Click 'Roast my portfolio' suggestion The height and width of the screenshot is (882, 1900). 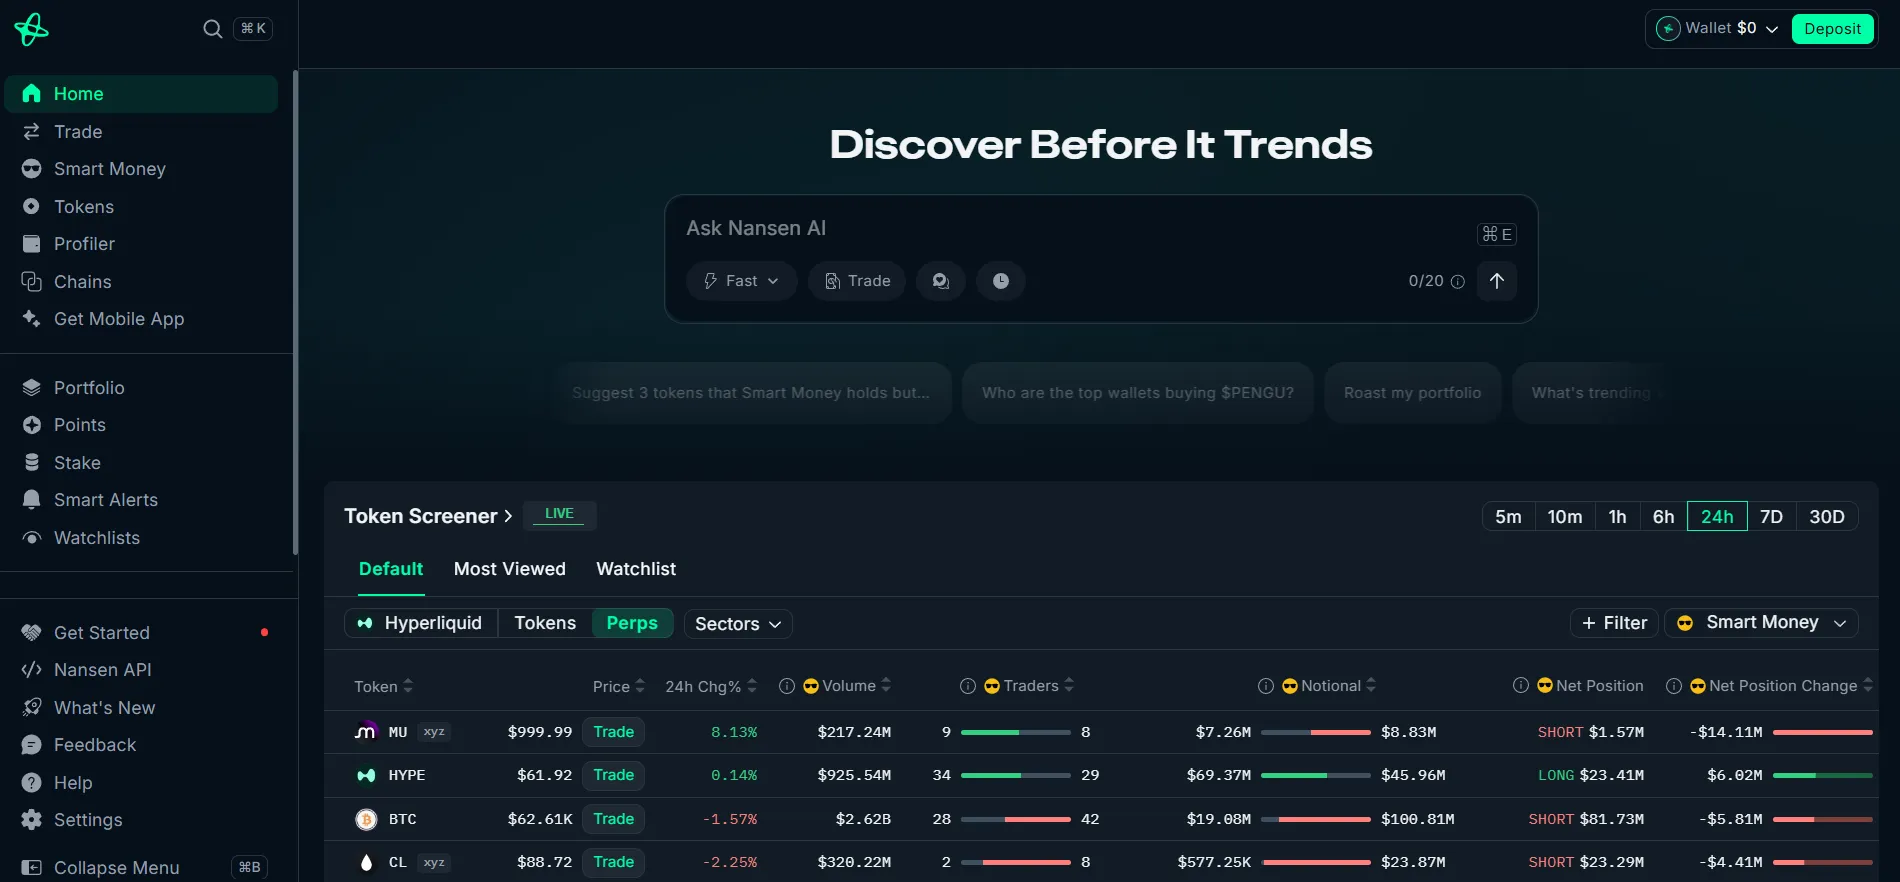coord(1412,393)
